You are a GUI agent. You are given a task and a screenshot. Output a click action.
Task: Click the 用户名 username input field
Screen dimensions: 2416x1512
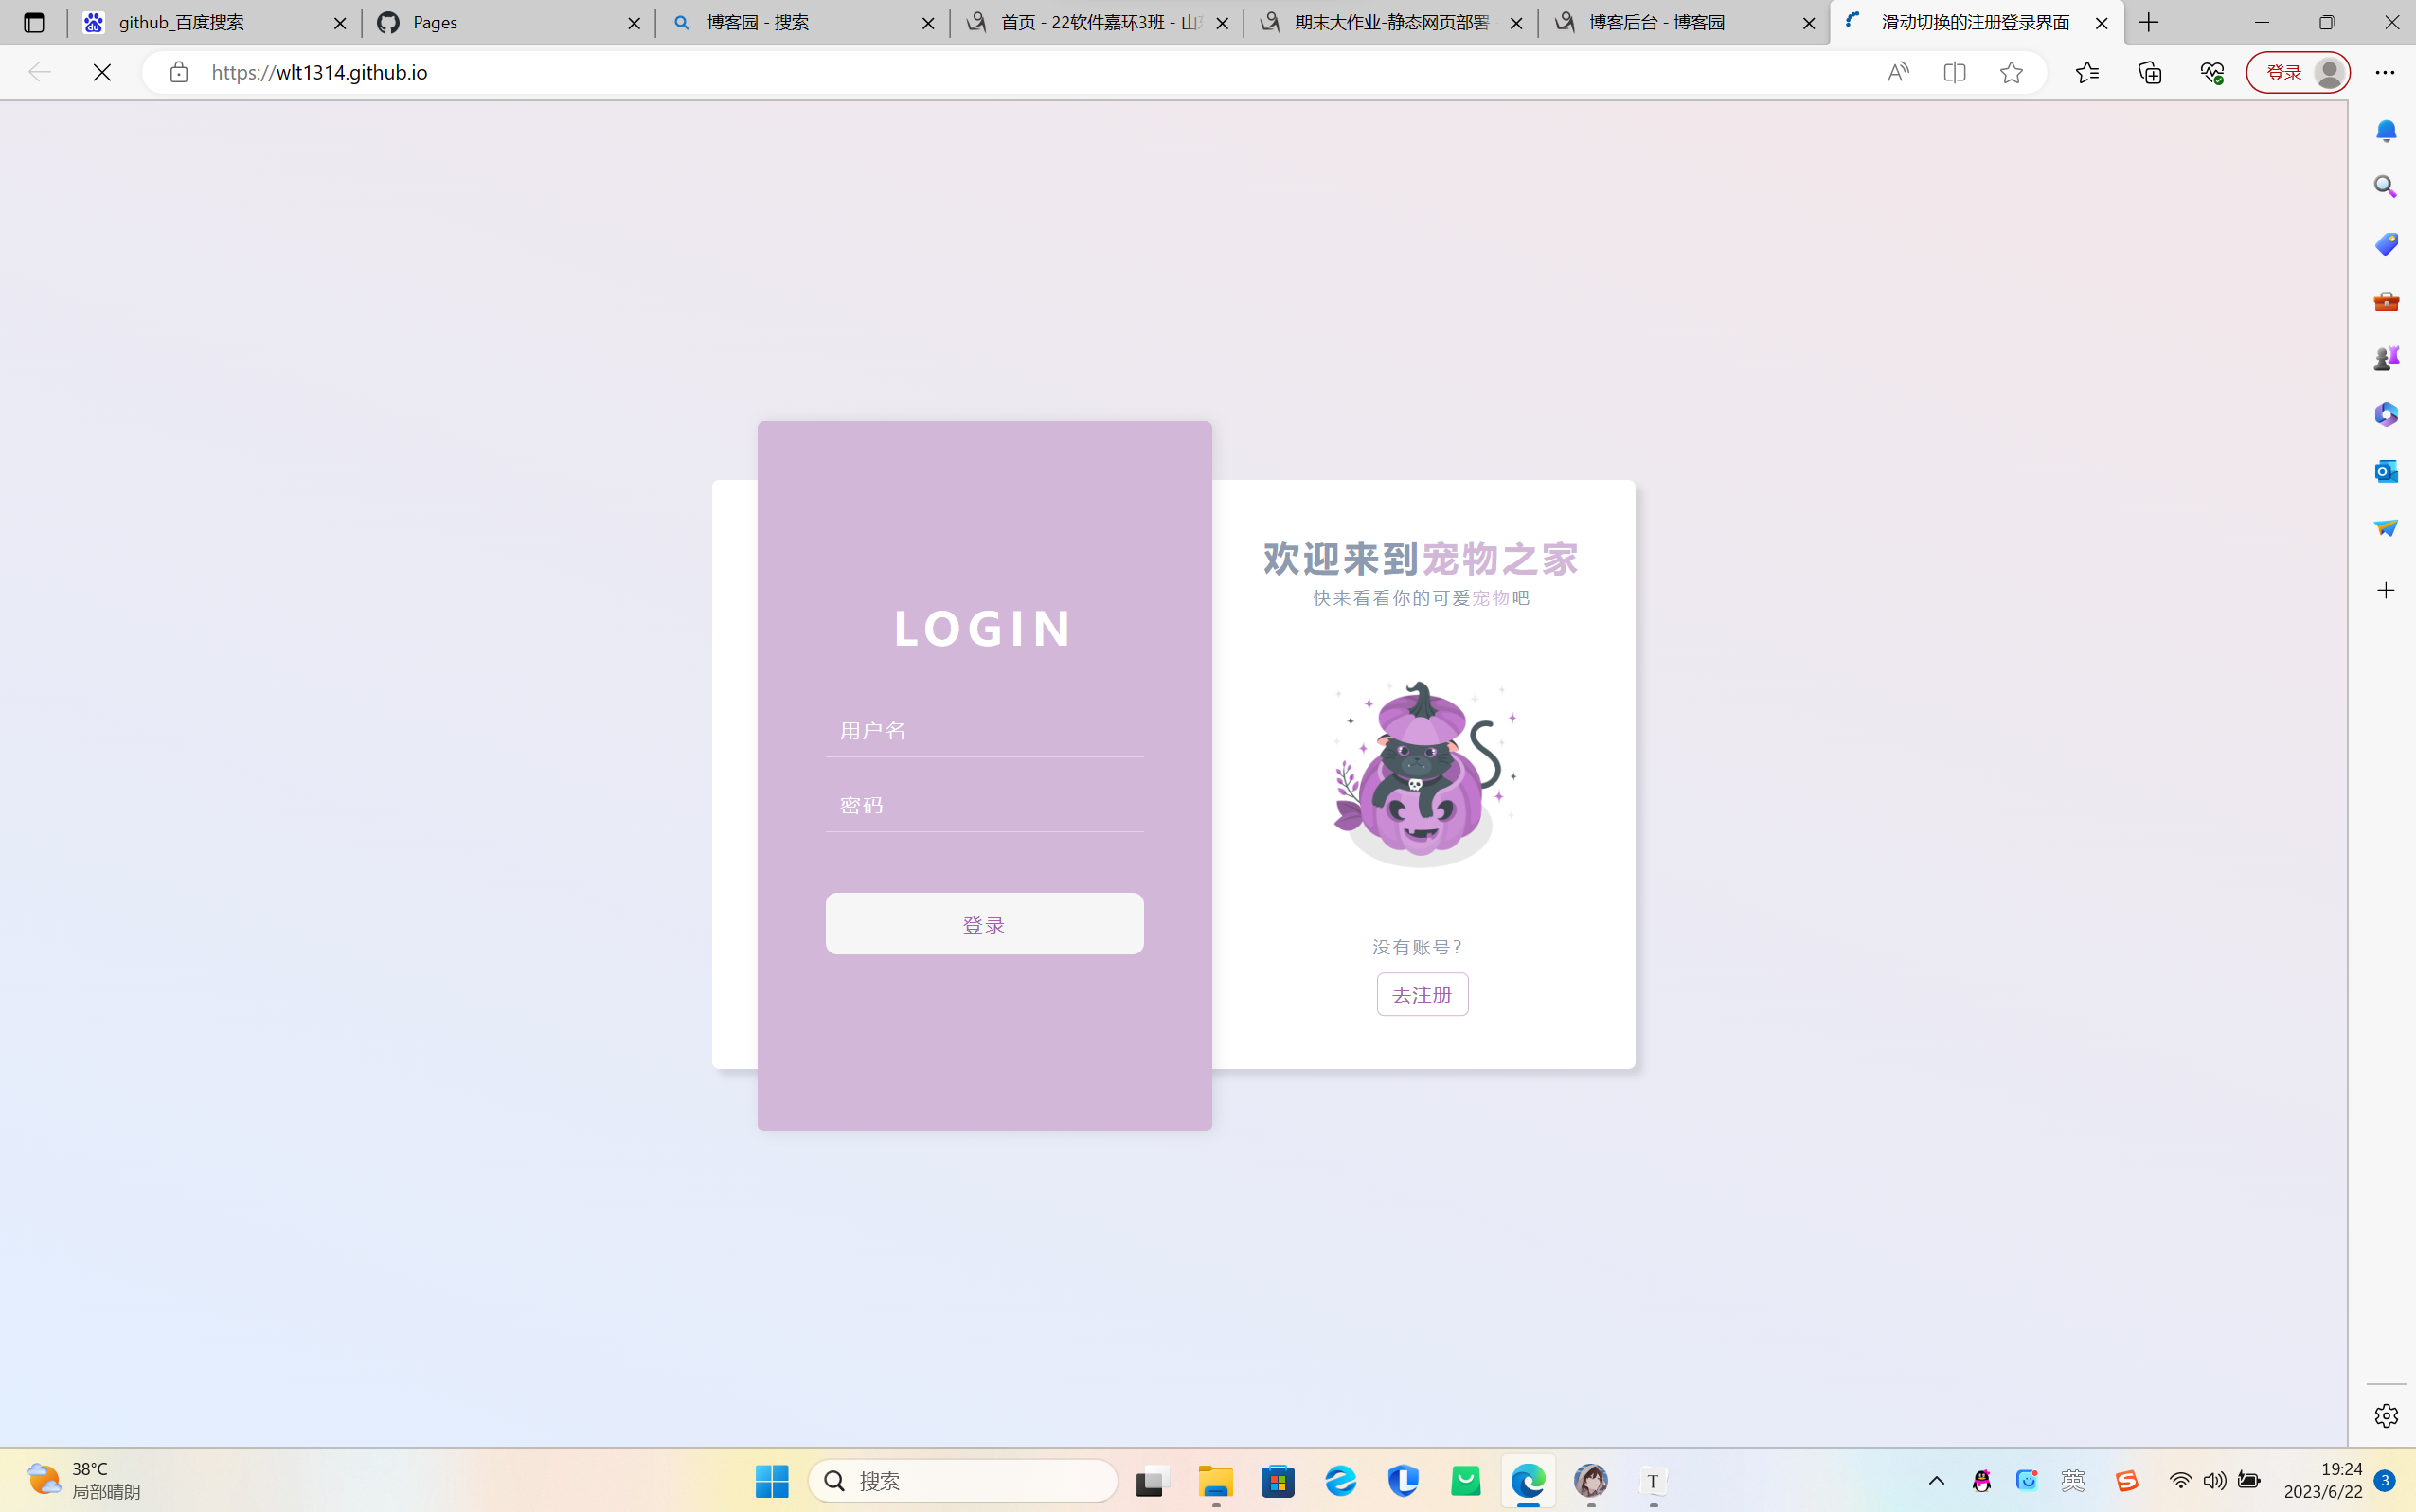[x=984, y=731]
